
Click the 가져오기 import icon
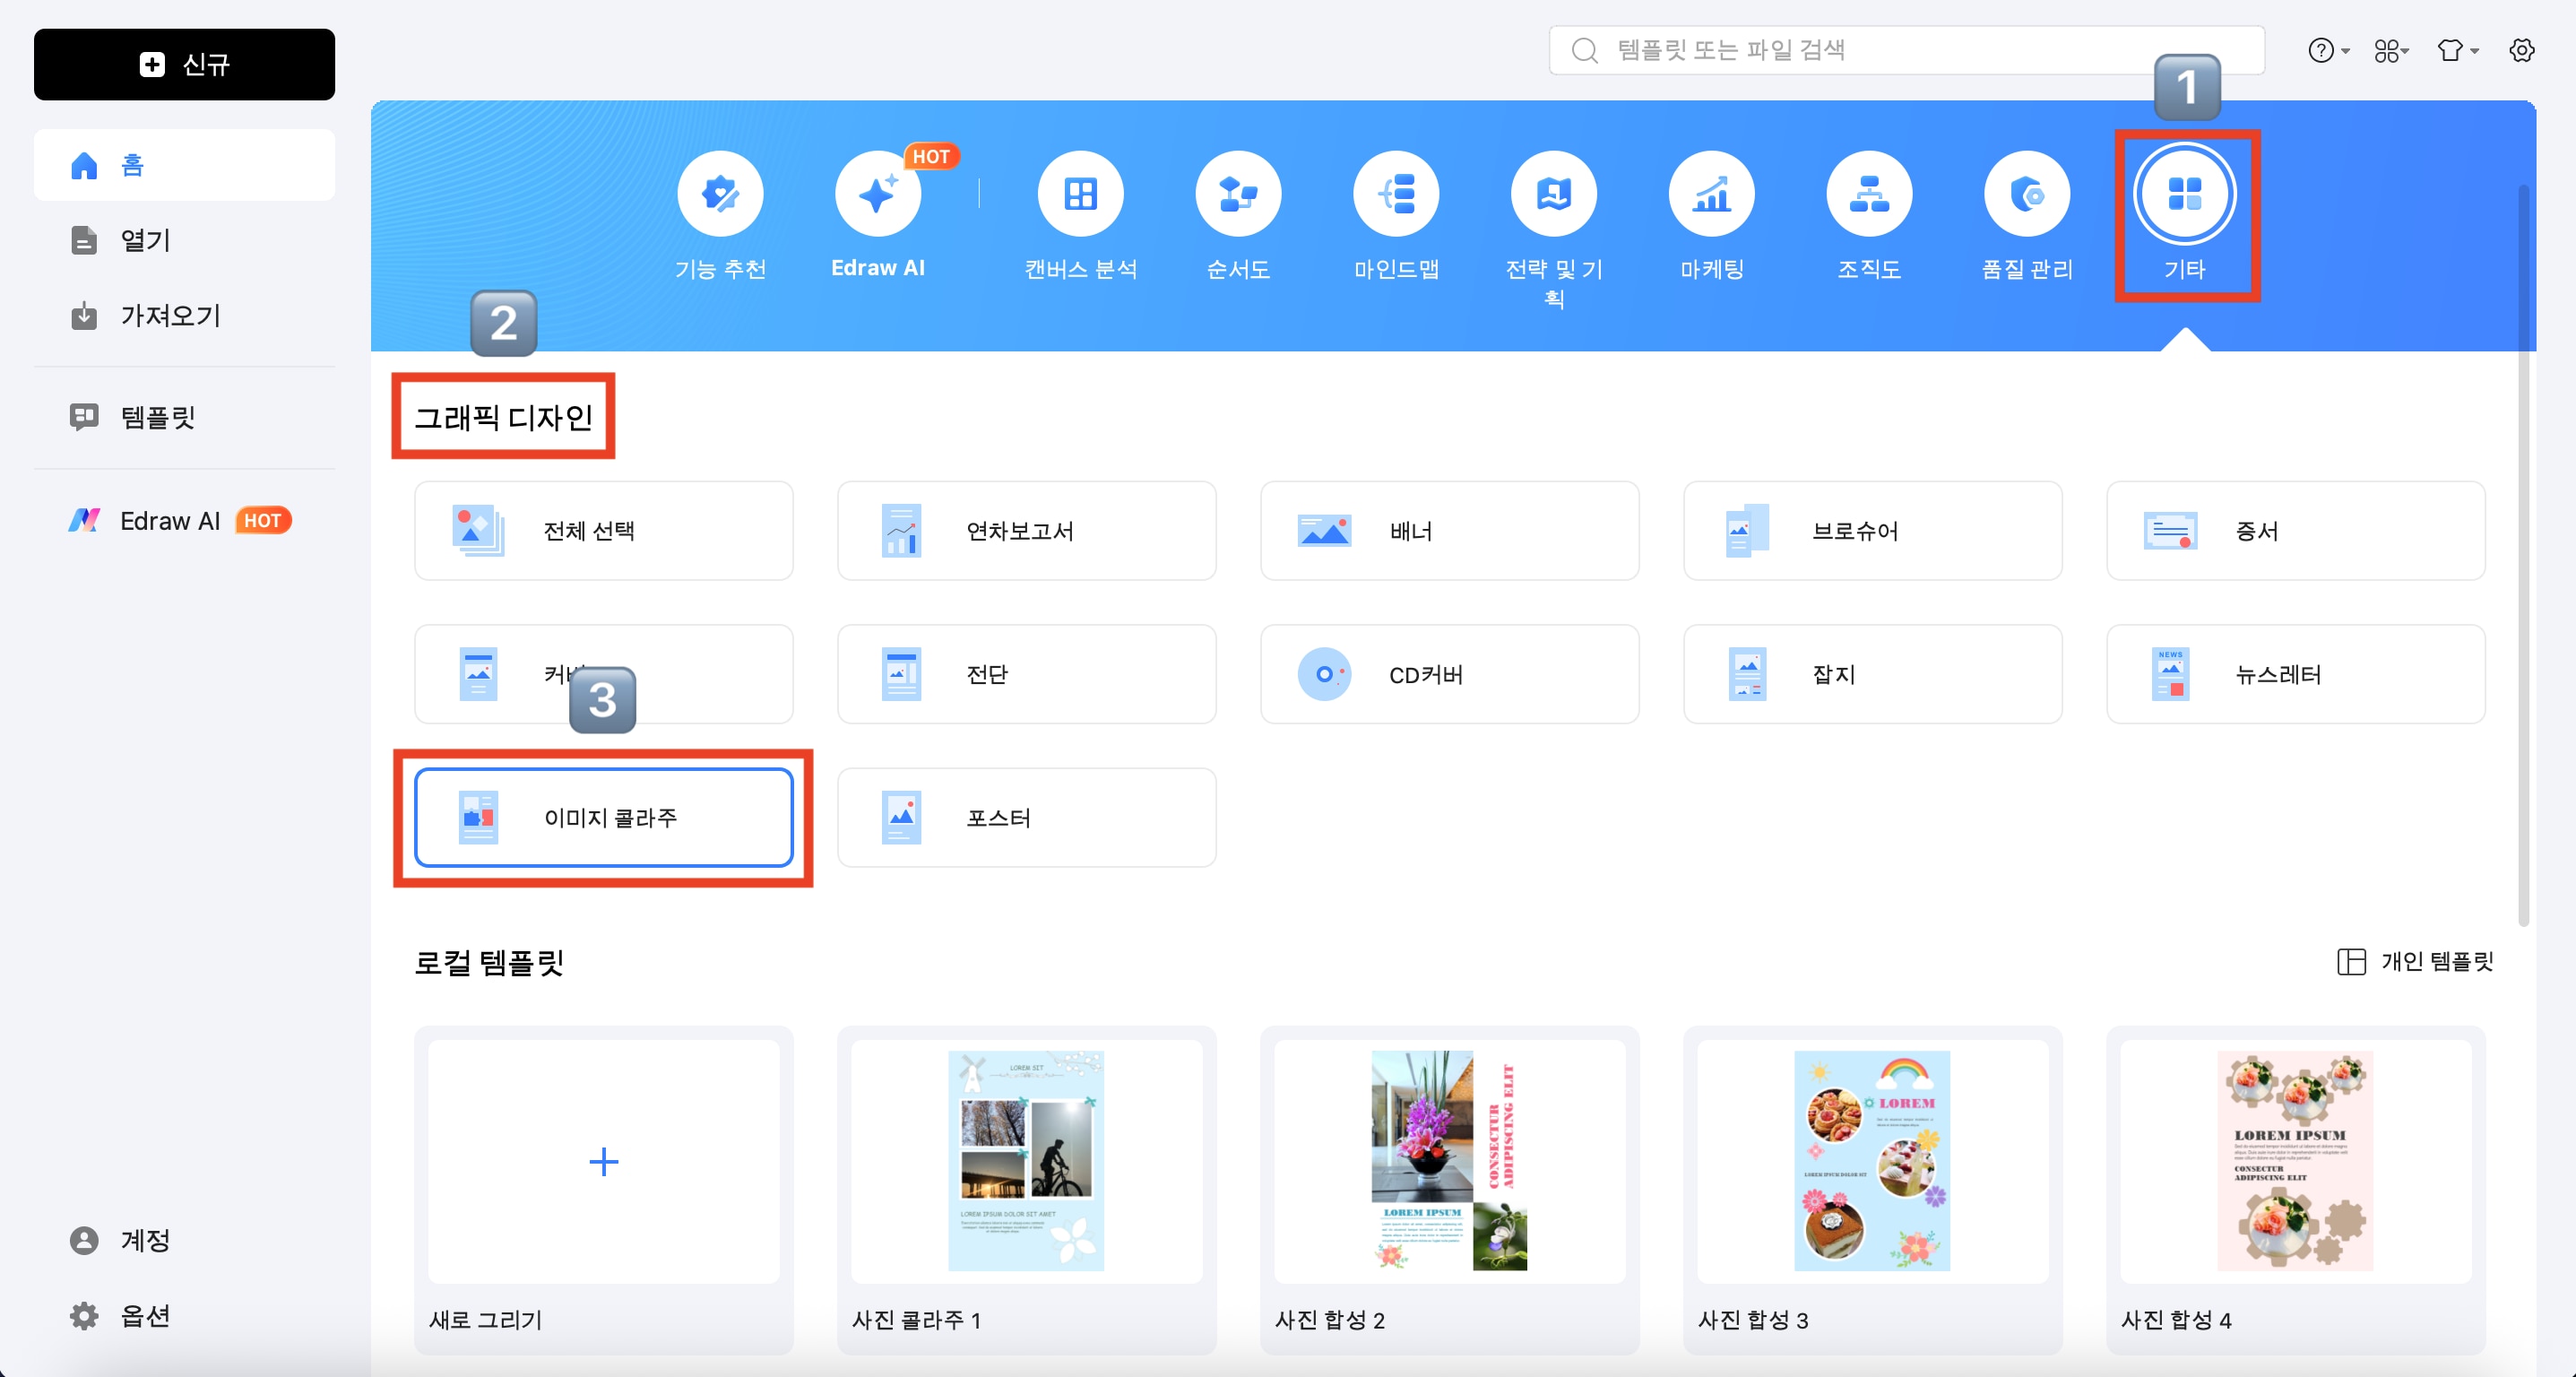pos(84,316)
